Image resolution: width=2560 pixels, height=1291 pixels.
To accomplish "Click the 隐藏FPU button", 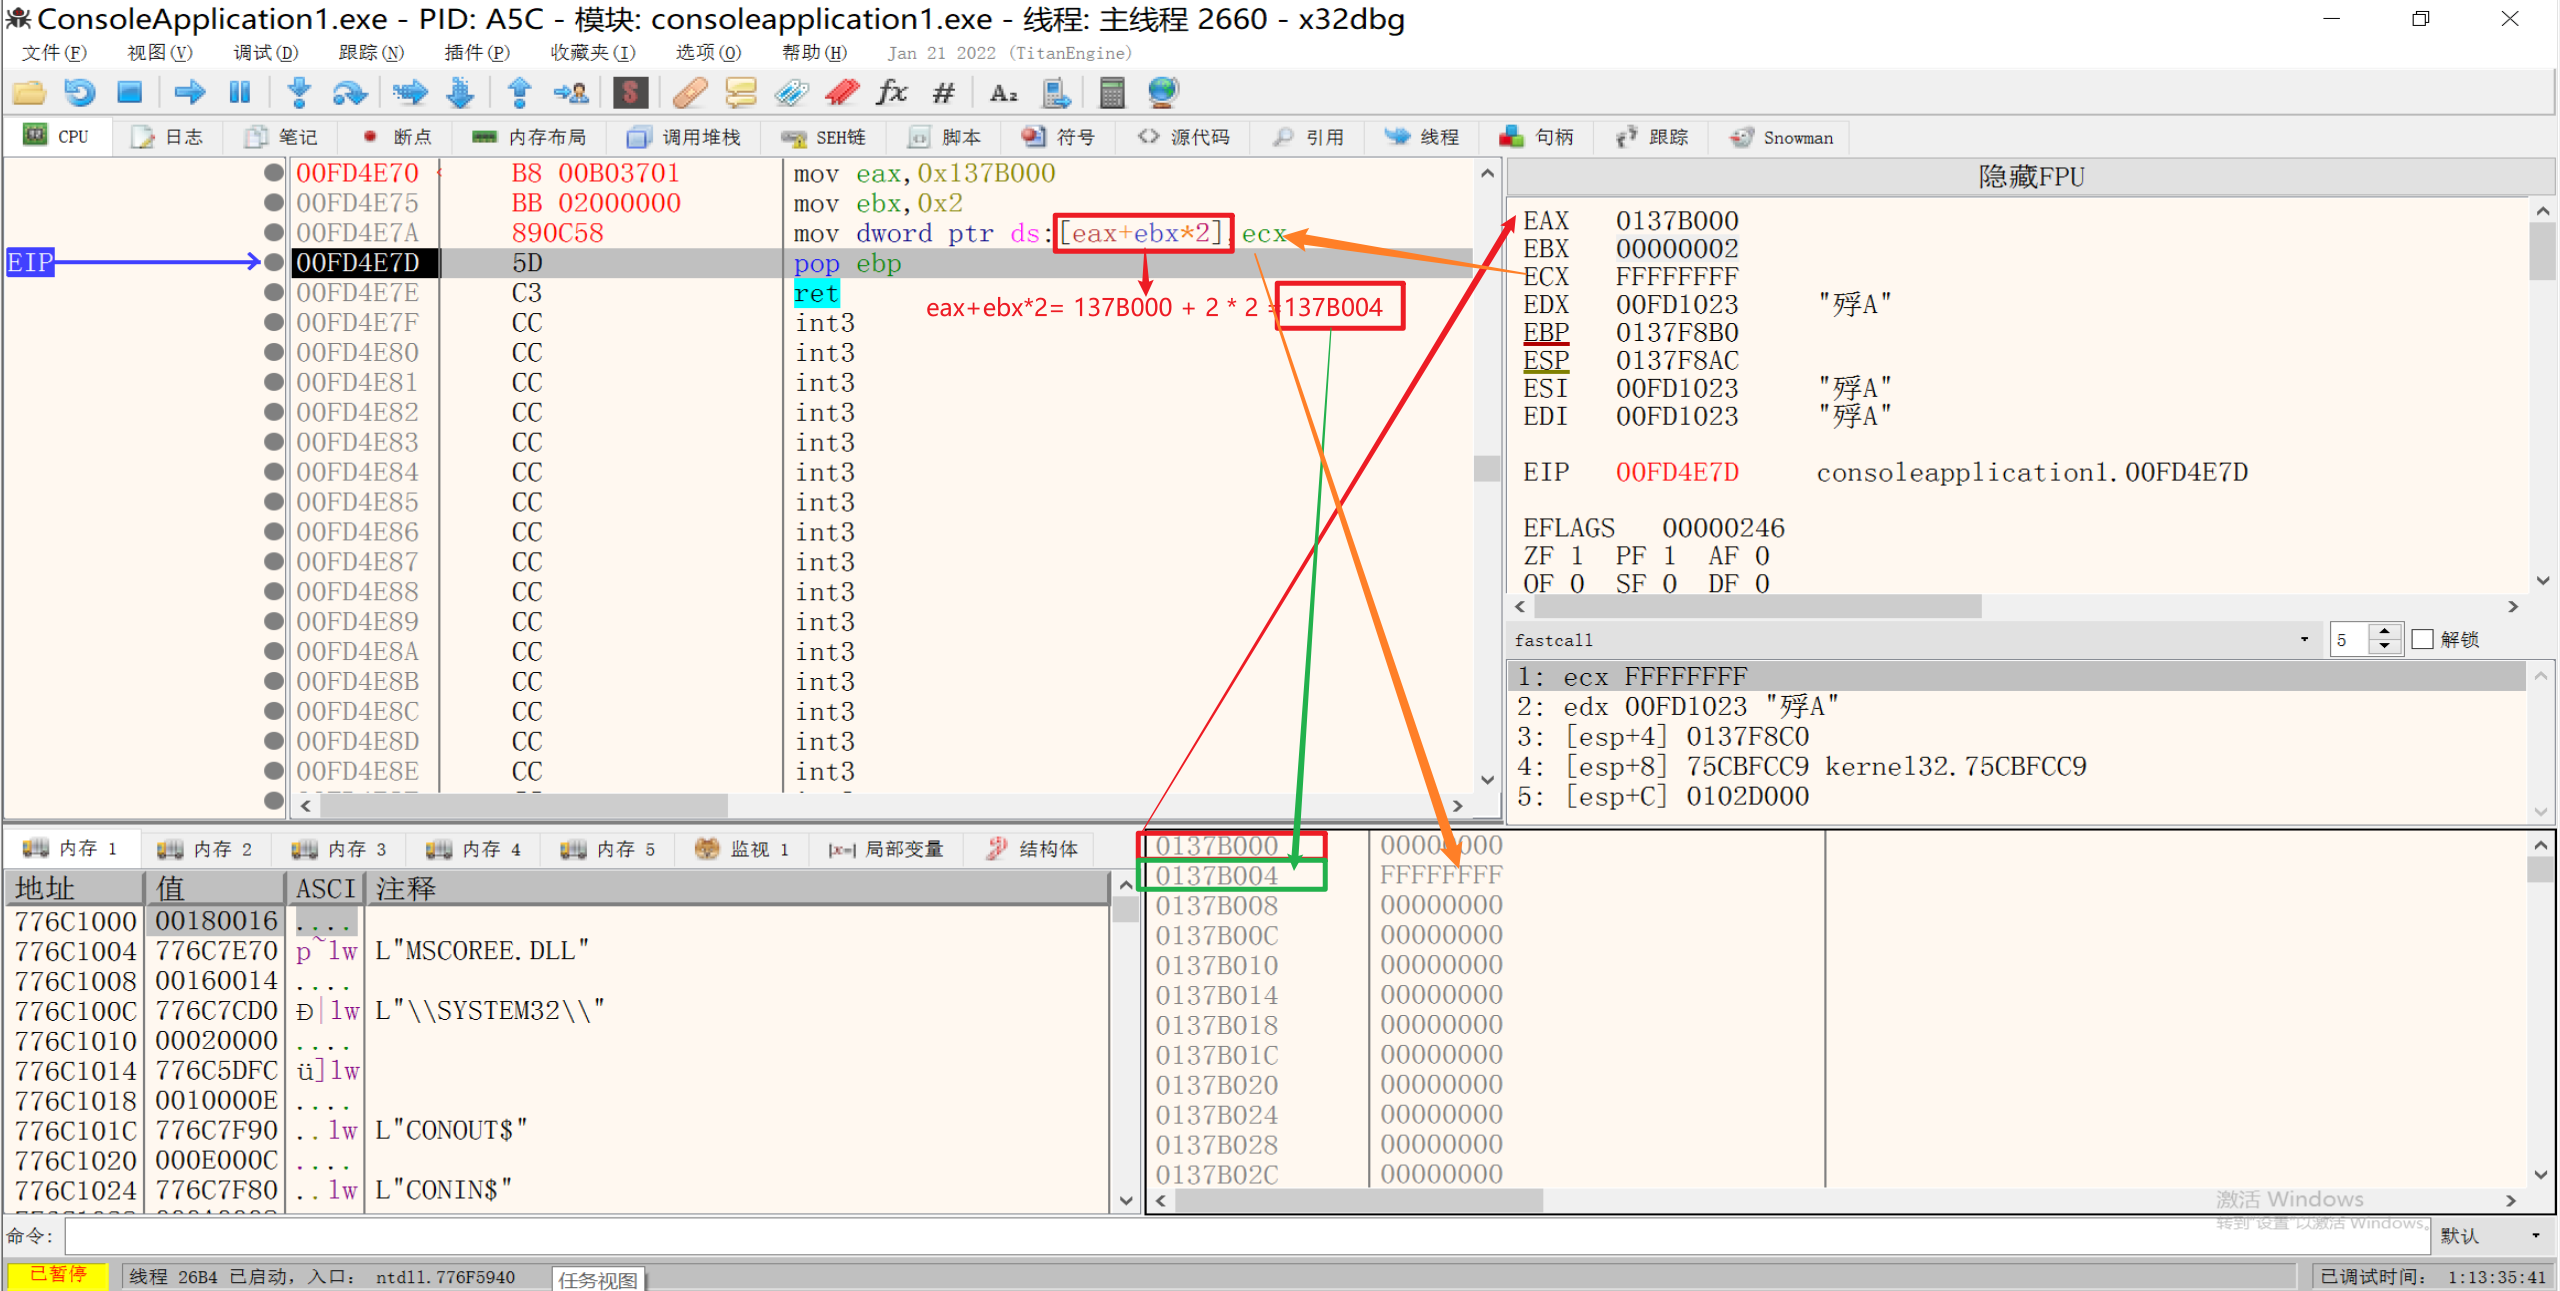I will point(2030,177).
